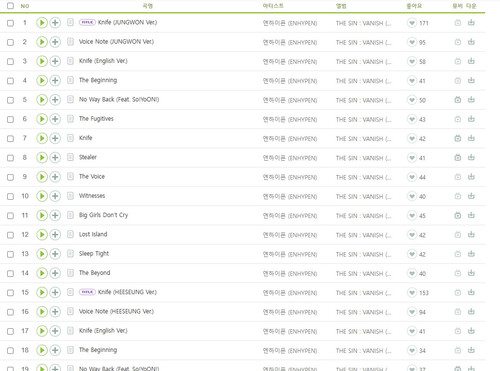Screen dimensions: 500x371
Task: Add Sleep Tight to playlist
Action: (55, 254)
